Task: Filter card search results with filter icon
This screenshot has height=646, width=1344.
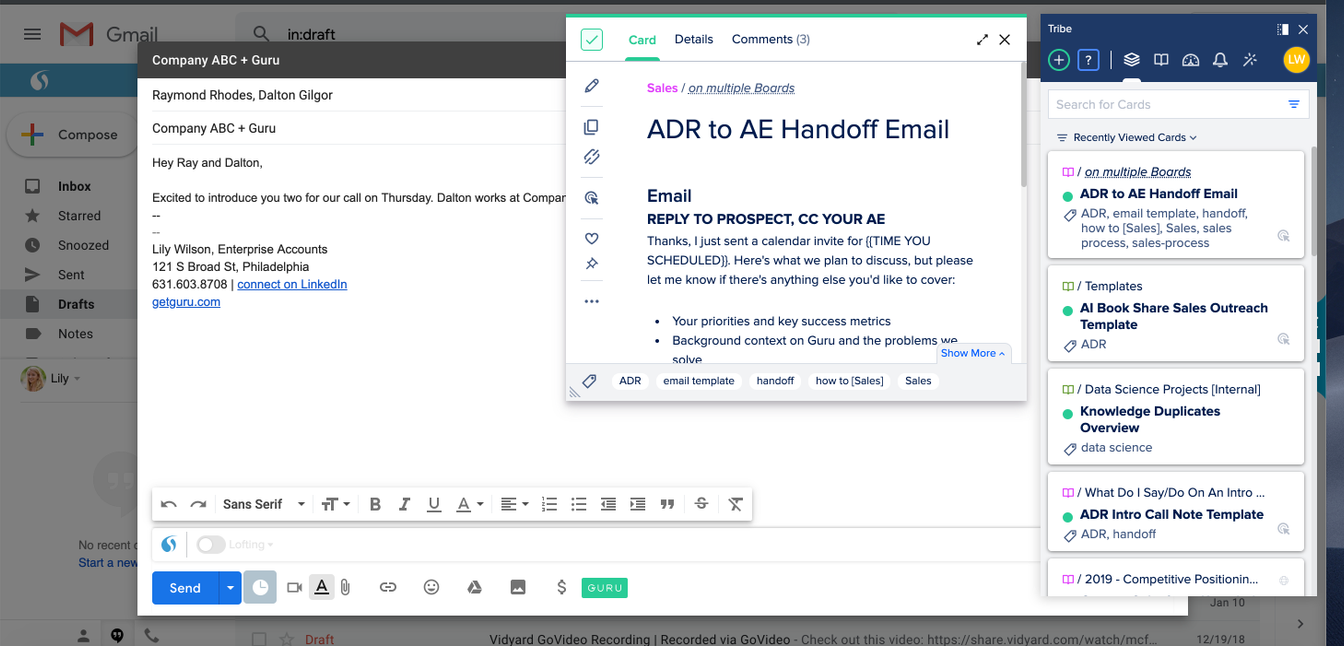Action: [x=1294, y=104]
